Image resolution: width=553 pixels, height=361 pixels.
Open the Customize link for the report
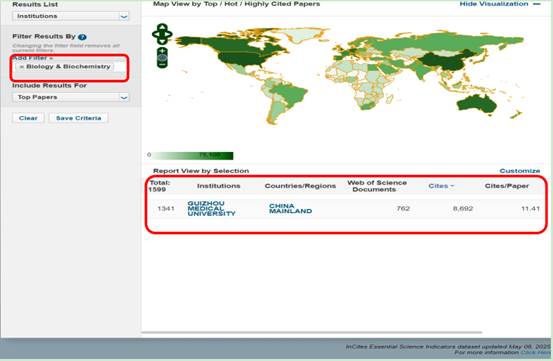point(519,171)
